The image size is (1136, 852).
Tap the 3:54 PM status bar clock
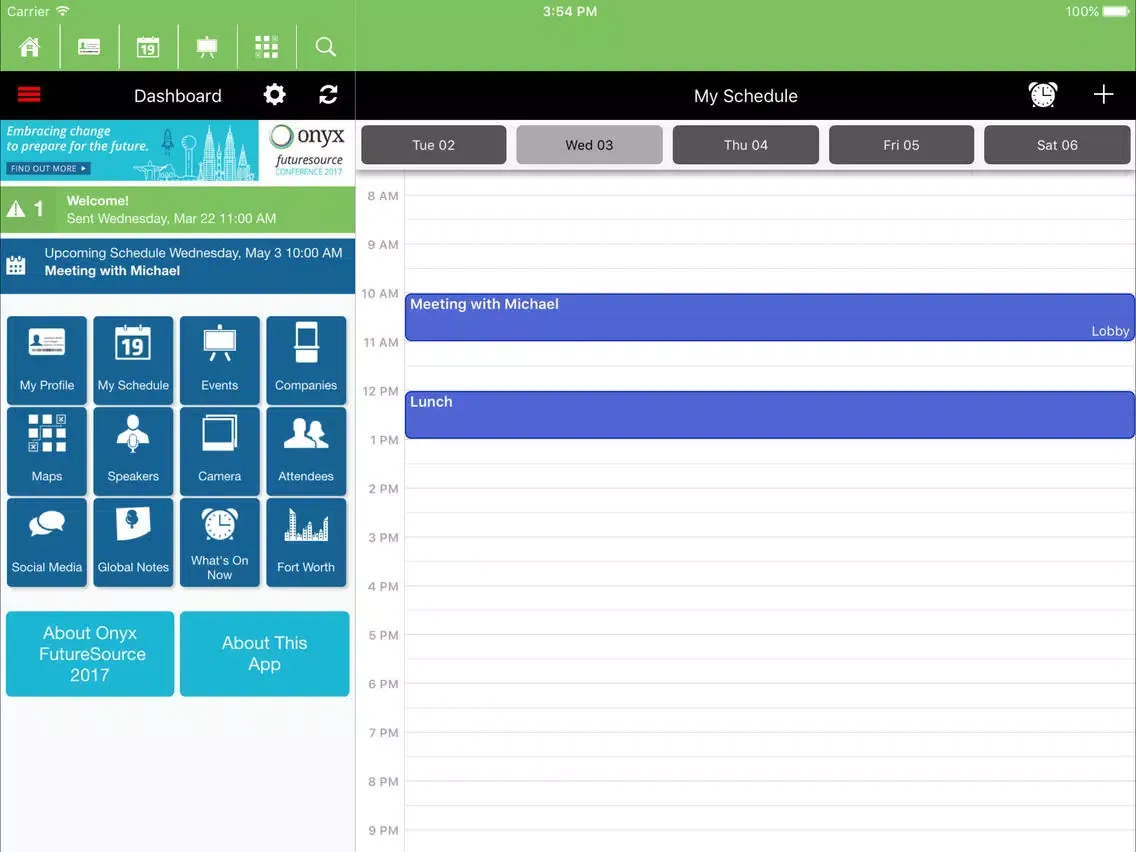pyautogui.click(x=570, y=12)
